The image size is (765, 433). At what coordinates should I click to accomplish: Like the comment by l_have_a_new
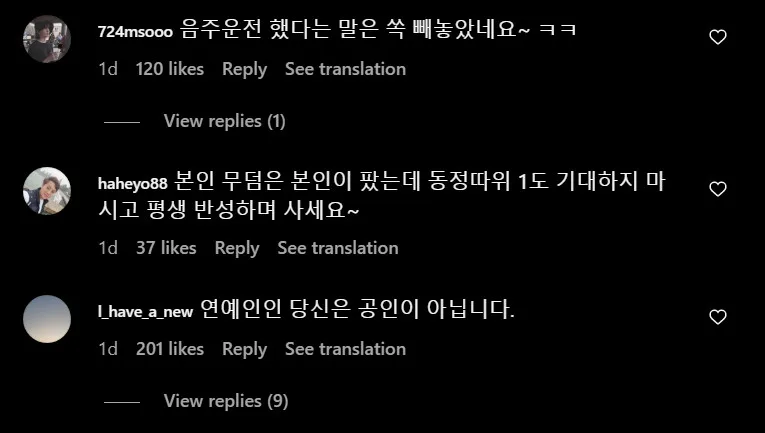pyautogui.click(x=717, y=317)
